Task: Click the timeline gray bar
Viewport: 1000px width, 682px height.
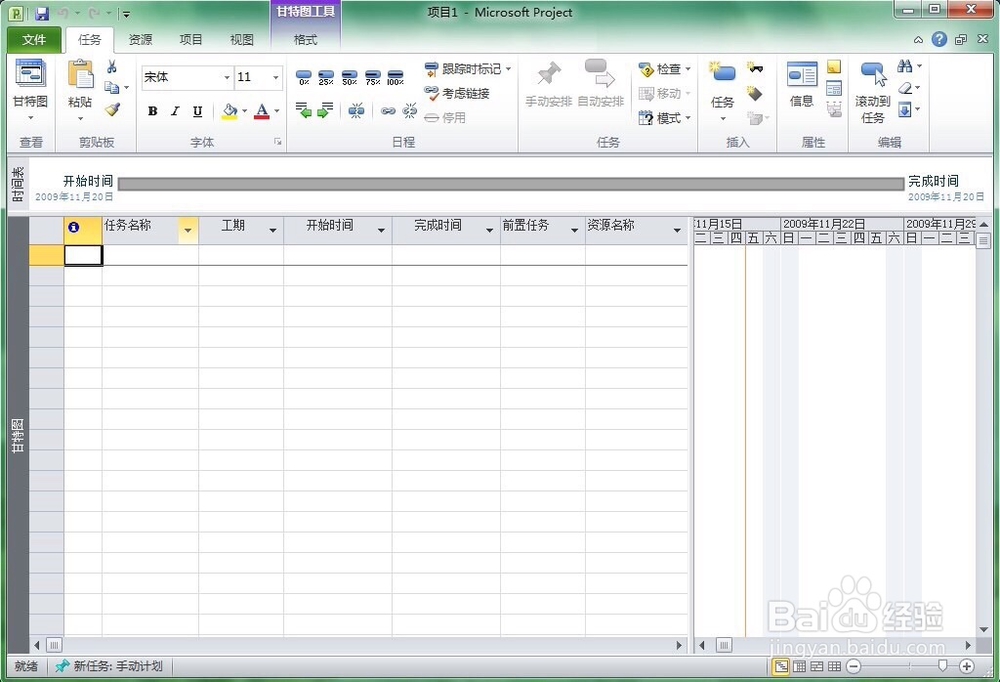Action: coord(511,184)
